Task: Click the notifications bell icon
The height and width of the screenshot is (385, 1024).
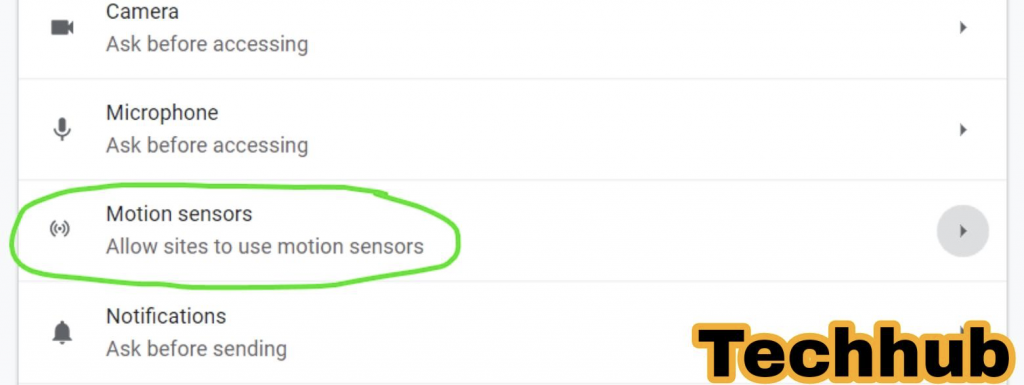Action: click(x=62, y=333)
